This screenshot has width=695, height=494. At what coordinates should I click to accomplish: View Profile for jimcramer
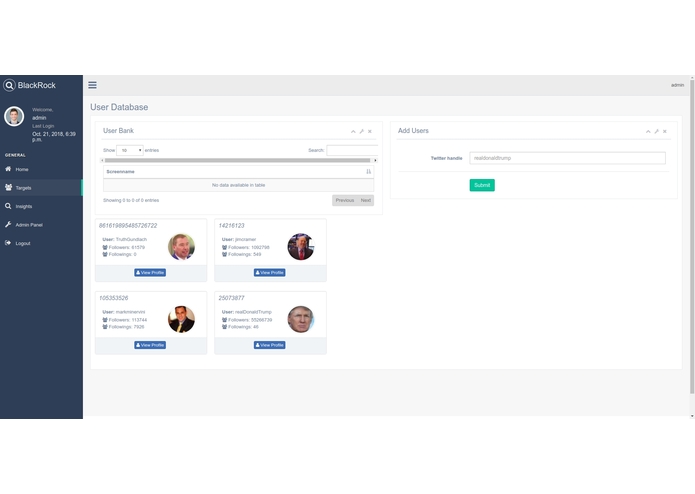click(269, 273)
